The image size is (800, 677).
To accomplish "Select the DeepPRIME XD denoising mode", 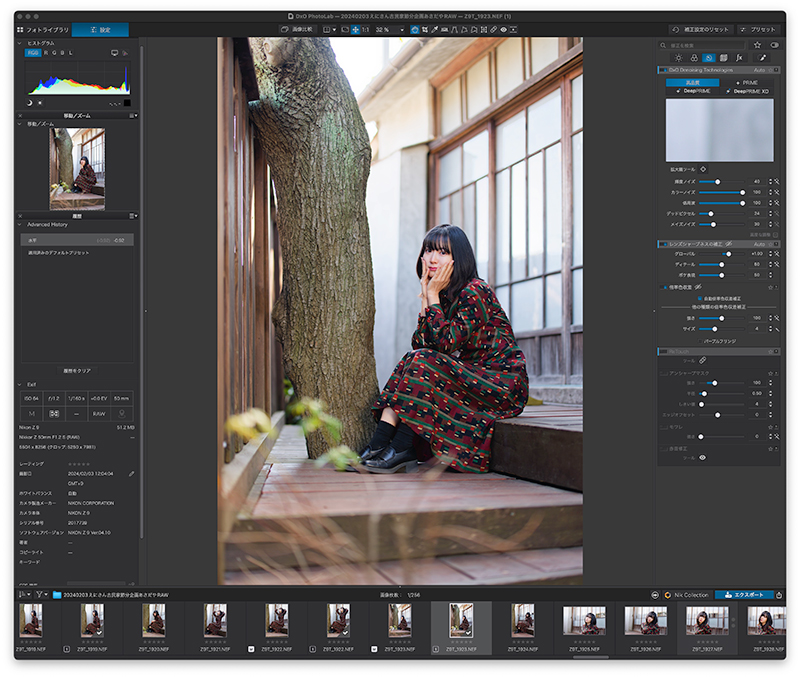I will click(747, 91).
